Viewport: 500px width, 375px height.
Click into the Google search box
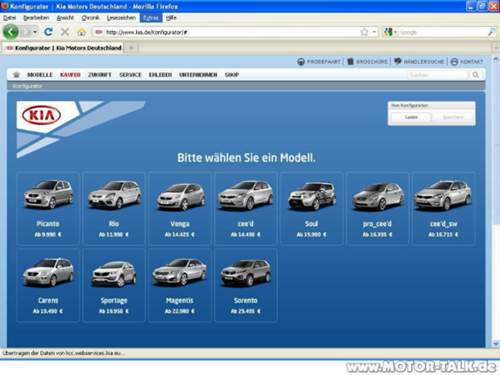[442, 32]
